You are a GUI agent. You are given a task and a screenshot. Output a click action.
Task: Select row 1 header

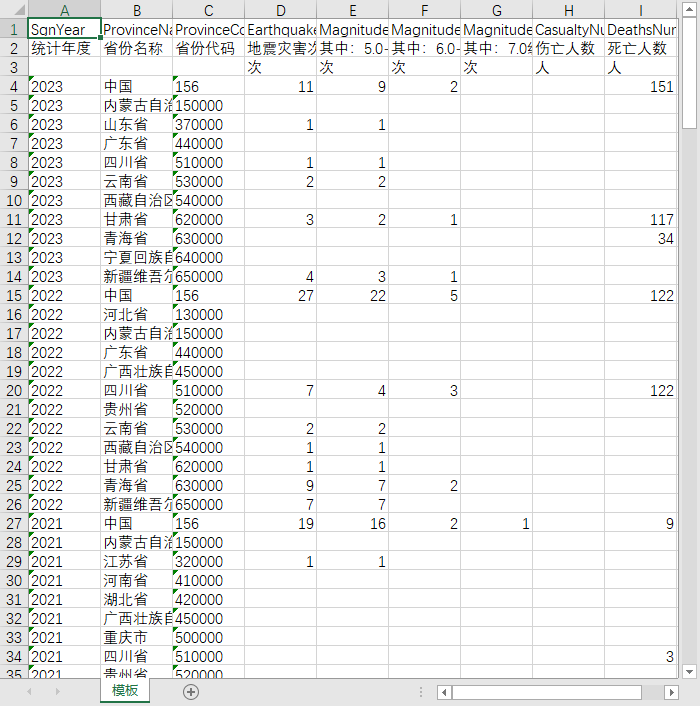[x=14, y=29]
